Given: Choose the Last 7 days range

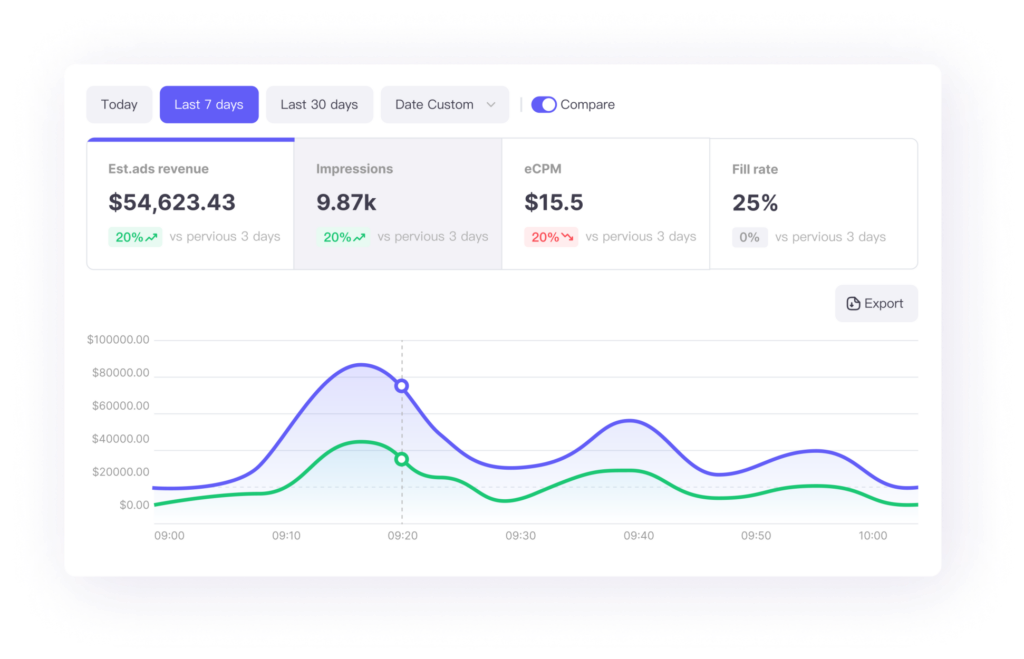Looking at the screenshot, I should [x=209, y=105].
